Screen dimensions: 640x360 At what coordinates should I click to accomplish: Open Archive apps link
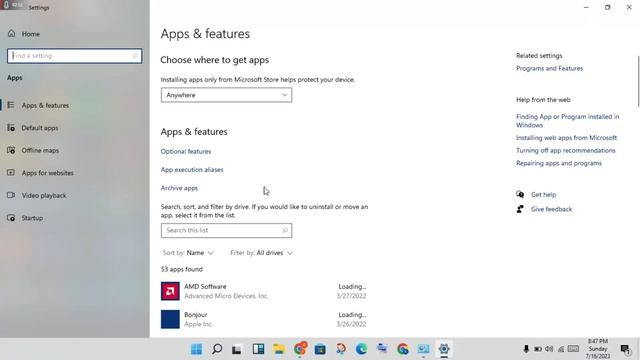[179, 188]
